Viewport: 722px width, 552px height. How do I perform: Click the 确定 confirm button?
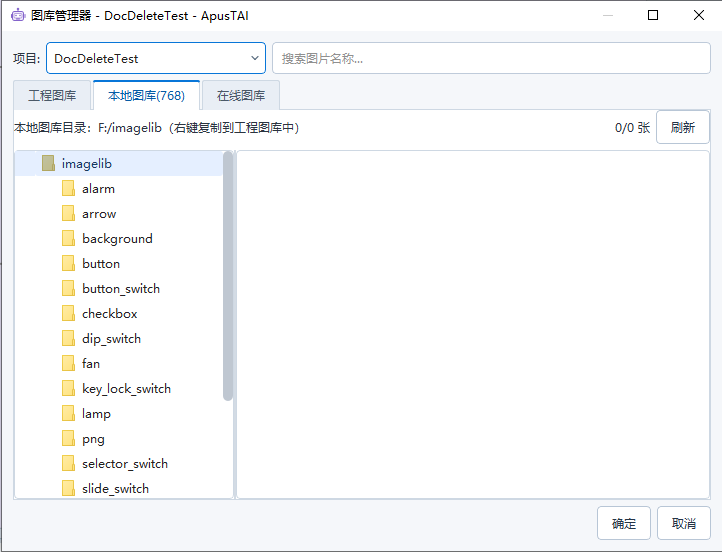coord(623,523)
